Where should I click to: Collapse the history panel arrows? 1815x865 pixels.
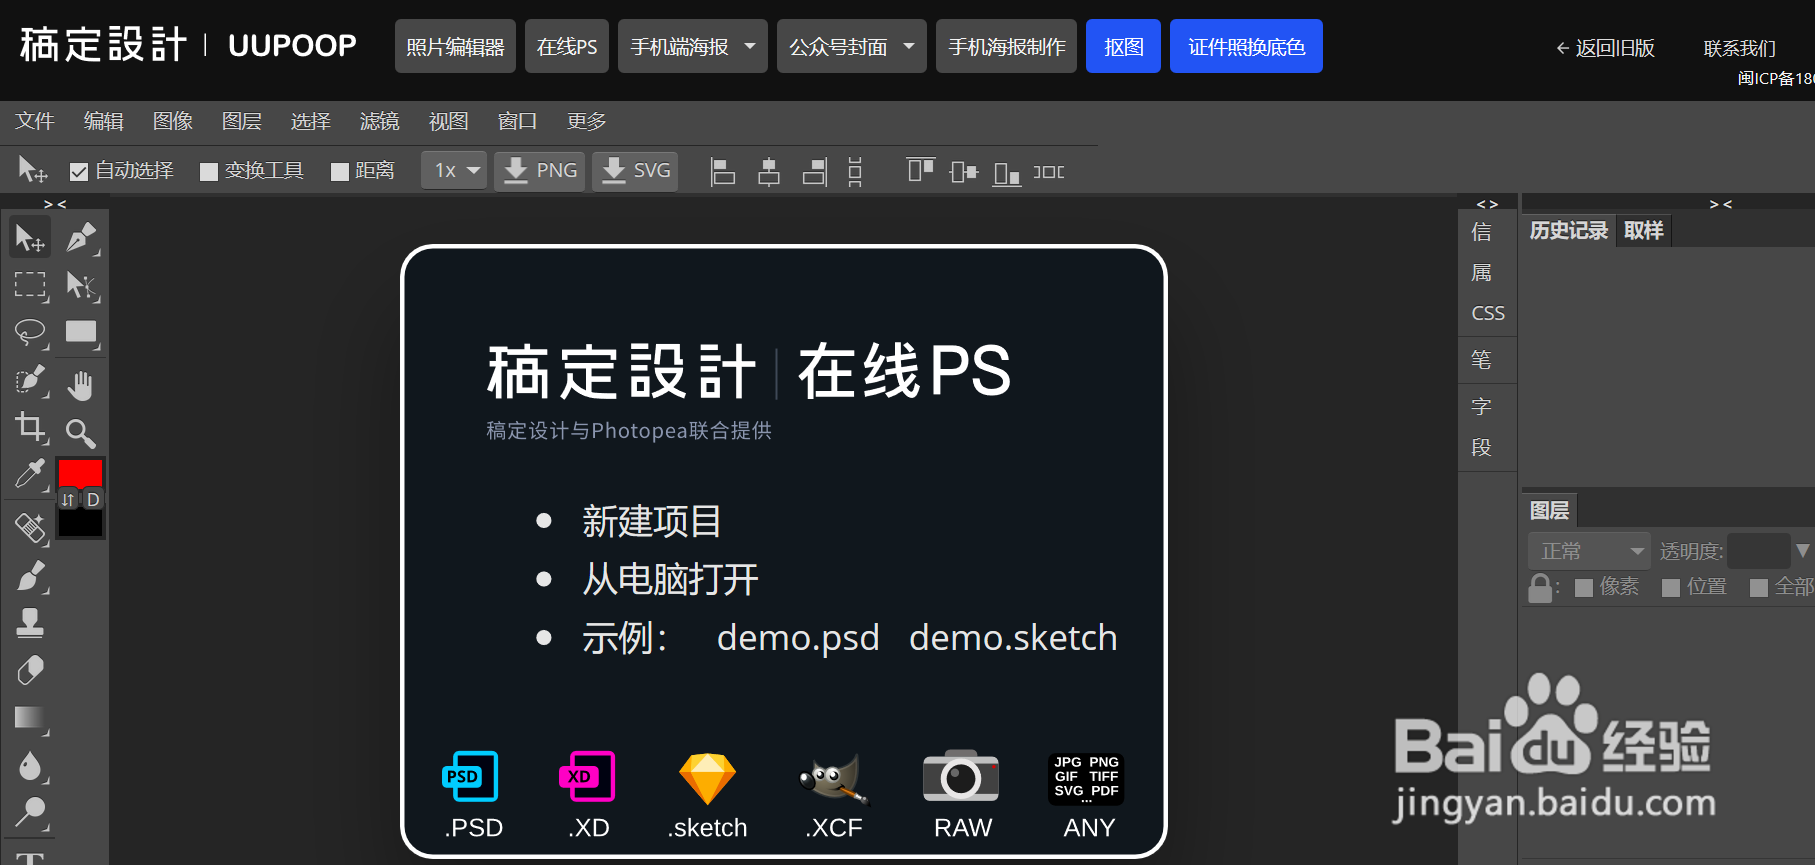click(x=1721, y=204)
